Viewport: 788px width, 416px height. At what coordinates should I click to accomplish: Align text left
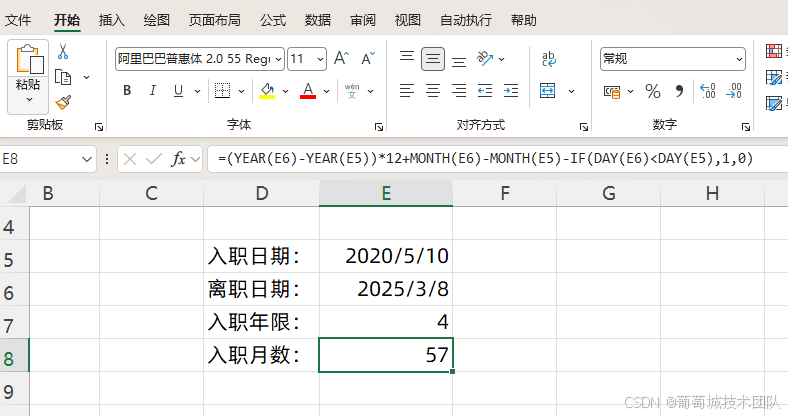407,91
